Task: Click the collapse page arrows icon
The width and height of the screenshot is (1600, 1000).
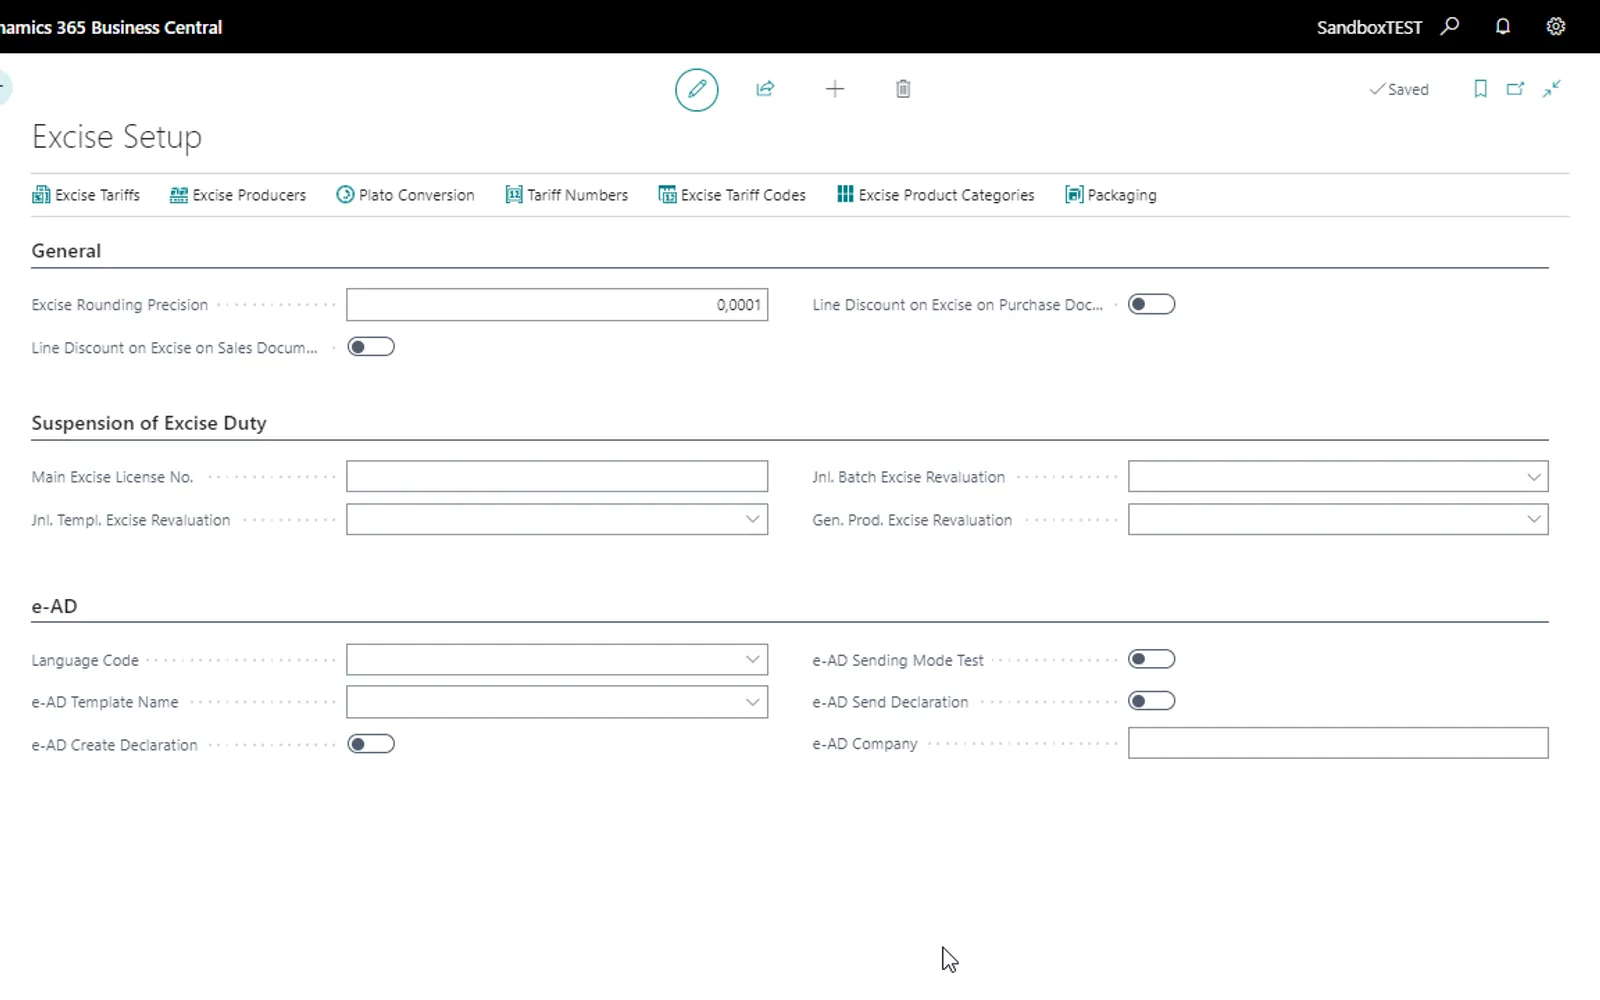Action: [1552, 89]
